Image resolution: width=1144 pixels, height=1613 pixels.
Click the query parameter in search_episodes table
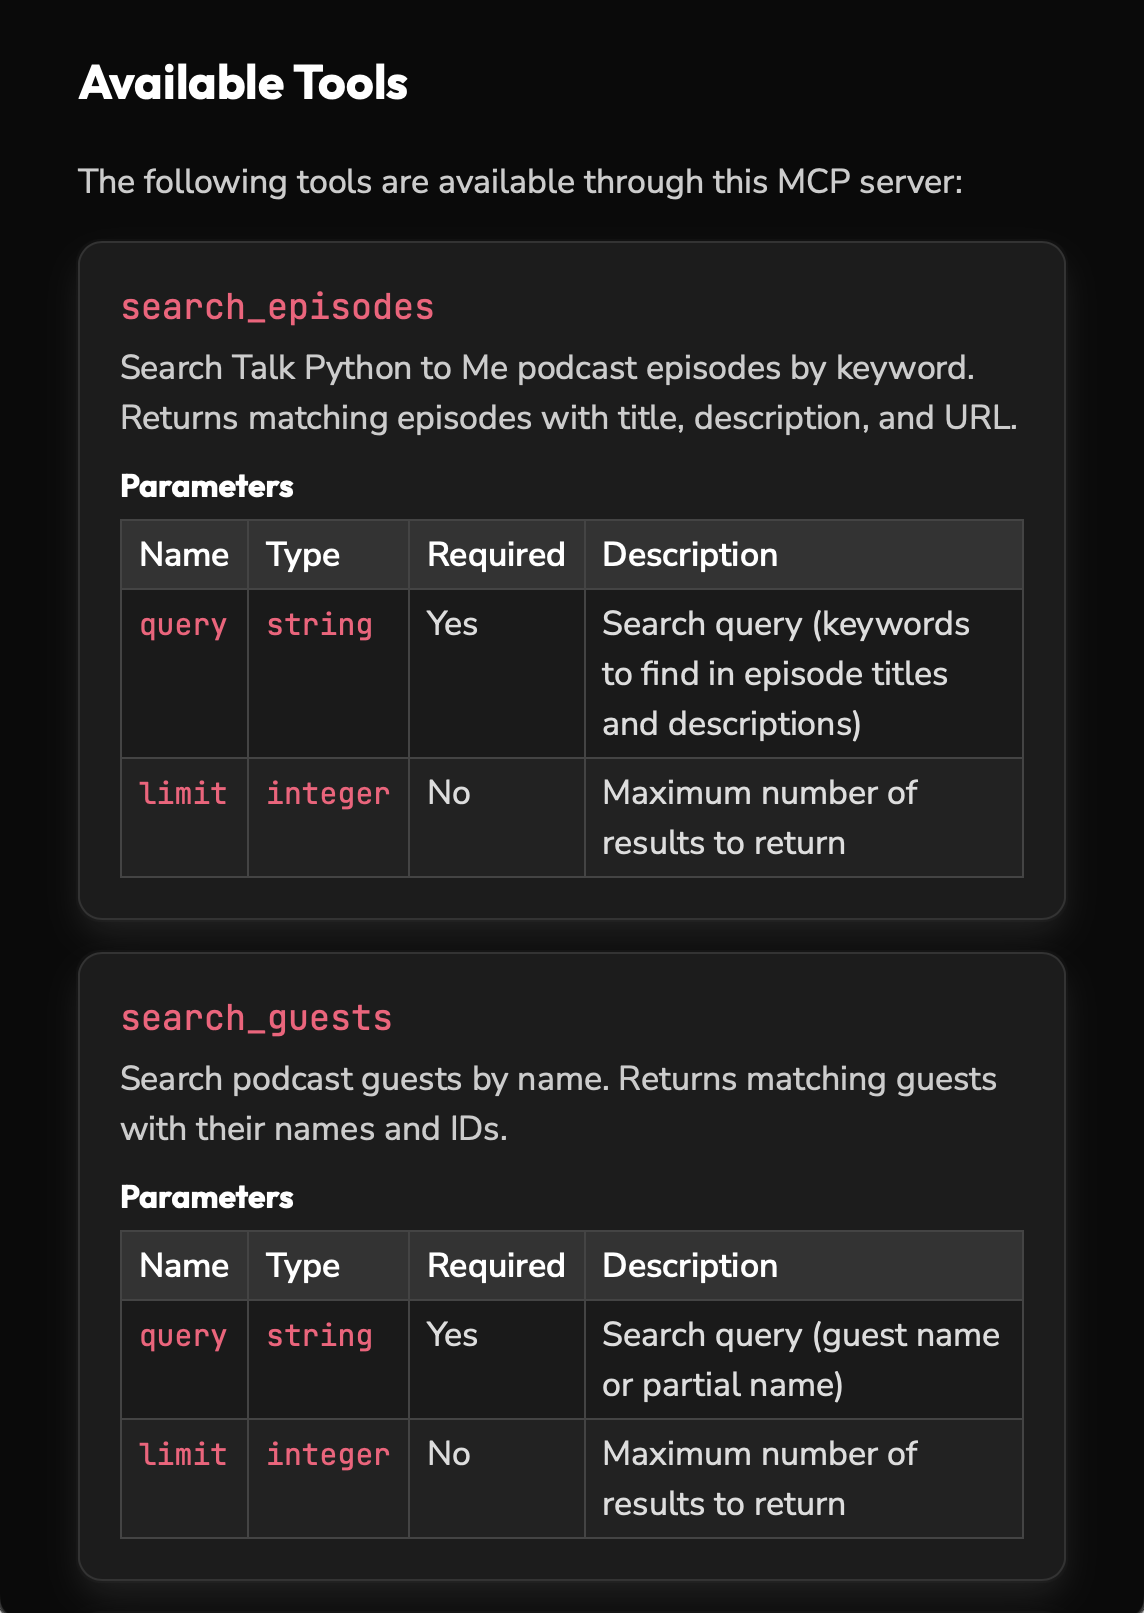point(183,625)
